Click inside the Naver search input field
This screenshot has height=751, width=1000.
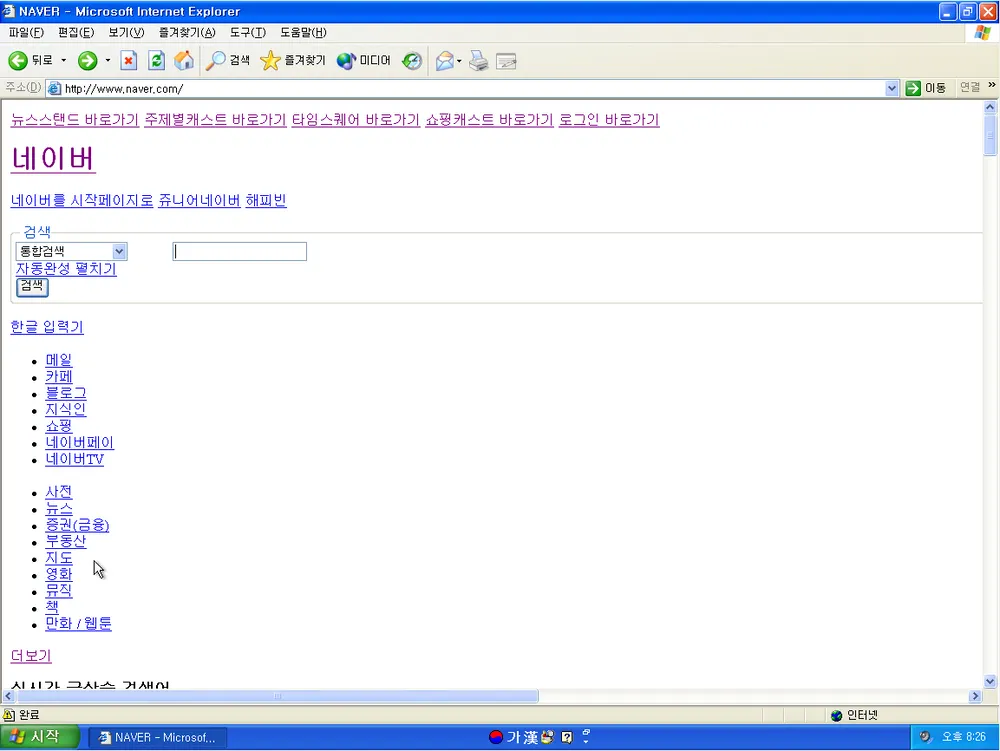(239, 251)
